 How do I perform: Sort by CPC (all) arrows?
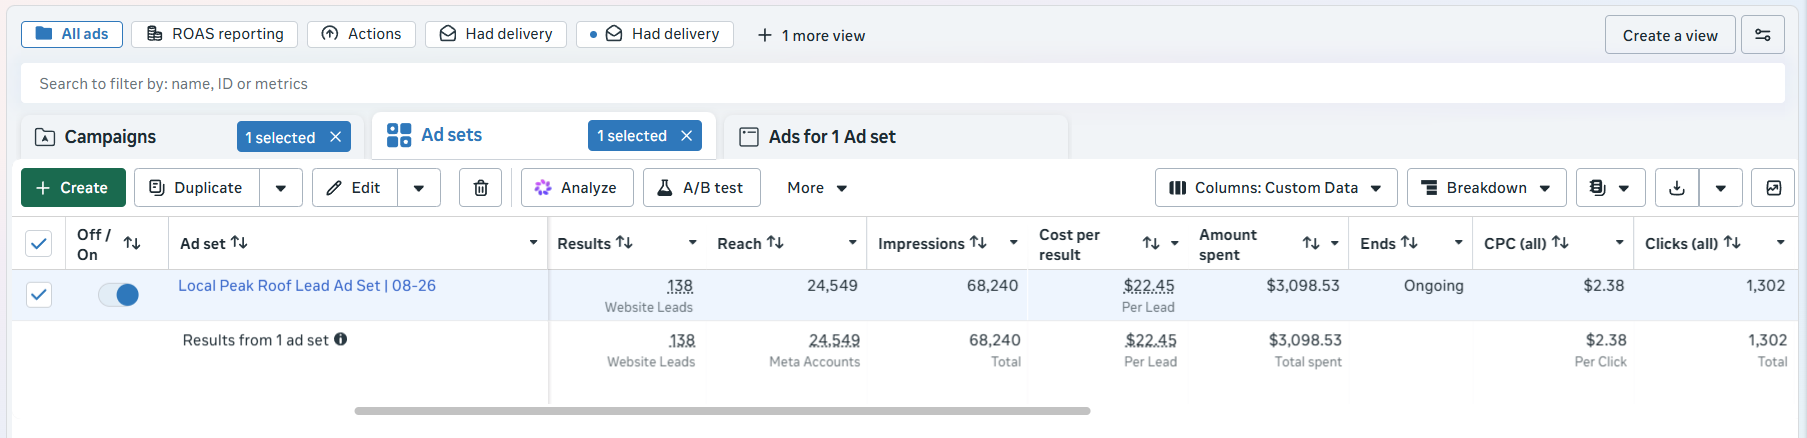point(1560,243)
